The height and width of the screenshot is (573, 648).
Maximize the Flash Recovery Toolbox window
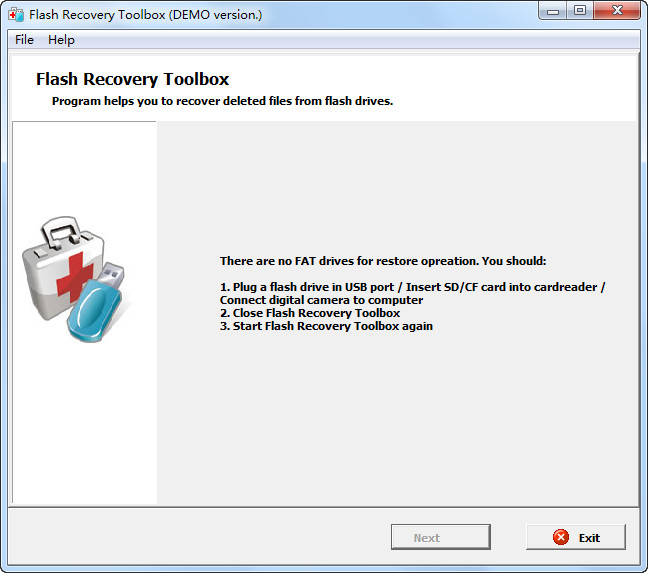[x=580, y=11]
